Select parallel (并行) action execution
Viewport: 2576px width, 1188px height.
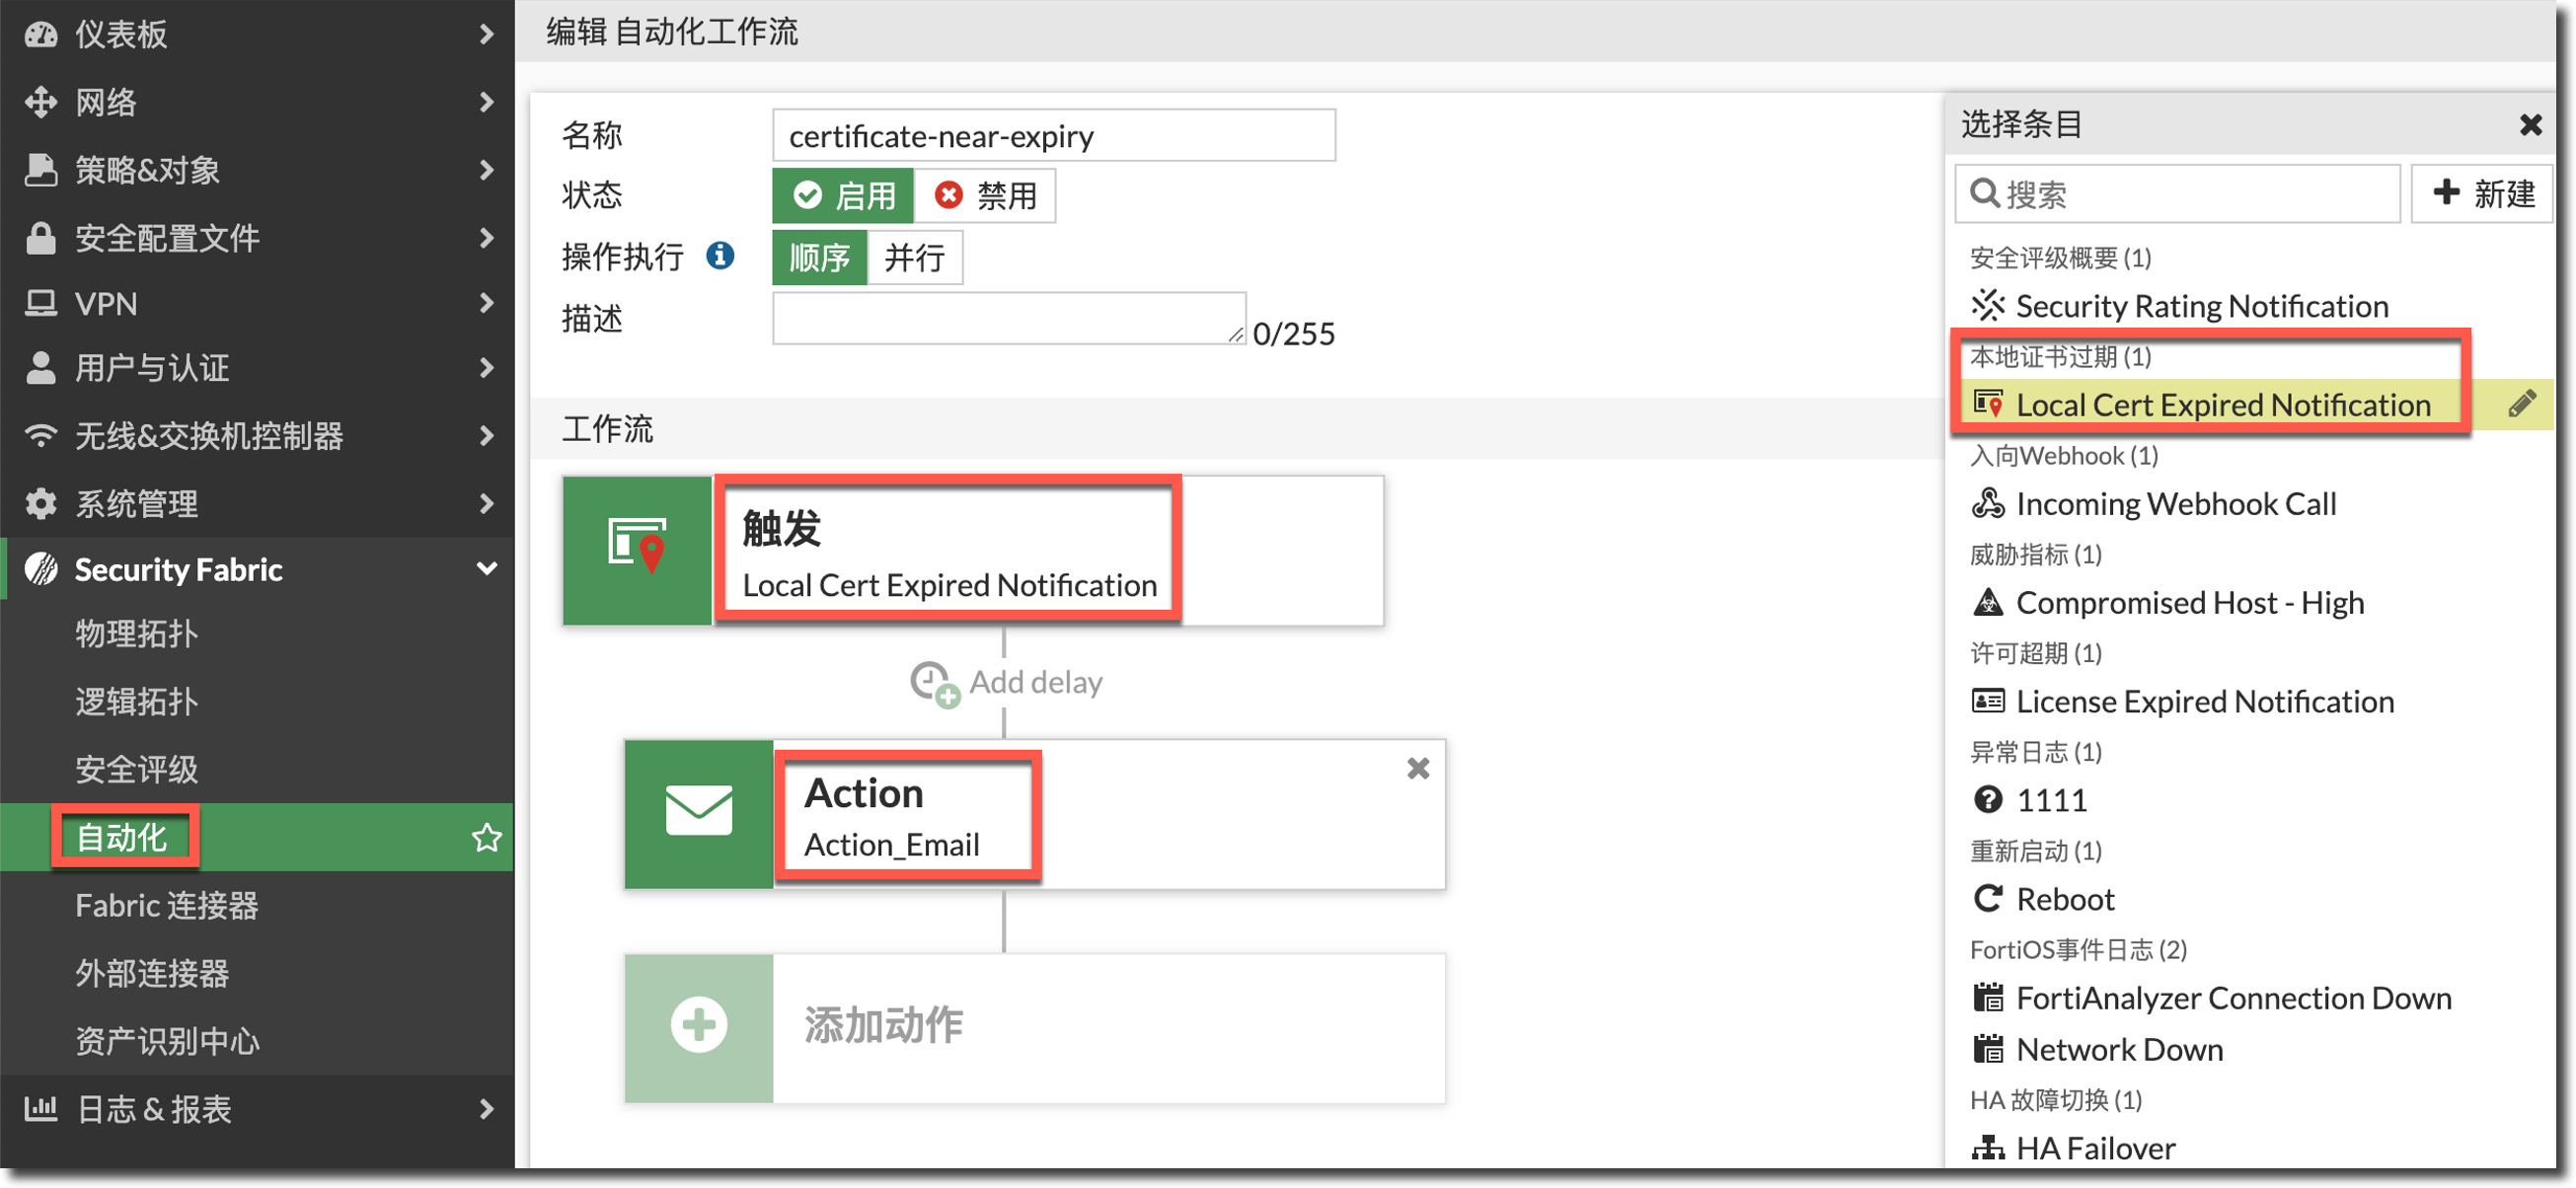pos(914,258)
